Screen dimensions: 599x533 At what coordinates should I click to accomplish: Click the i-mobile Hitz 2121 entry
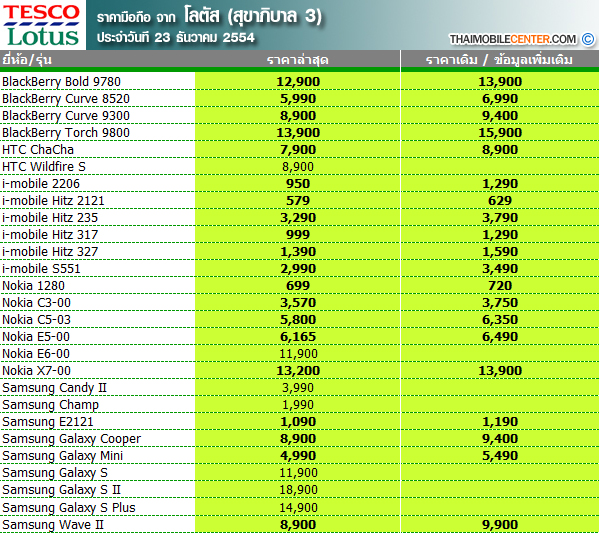tap(53, 201)
